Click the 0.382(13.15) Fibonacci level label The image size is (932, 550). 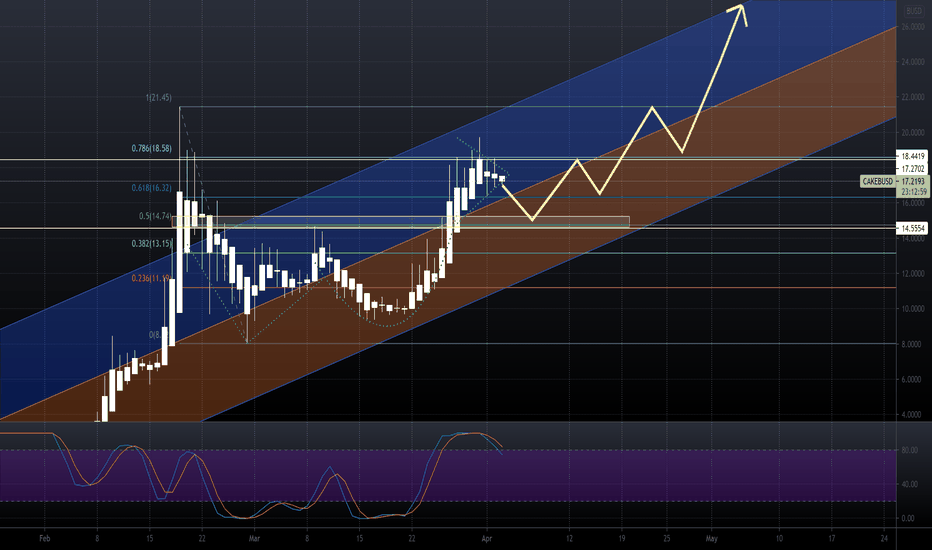152,244
